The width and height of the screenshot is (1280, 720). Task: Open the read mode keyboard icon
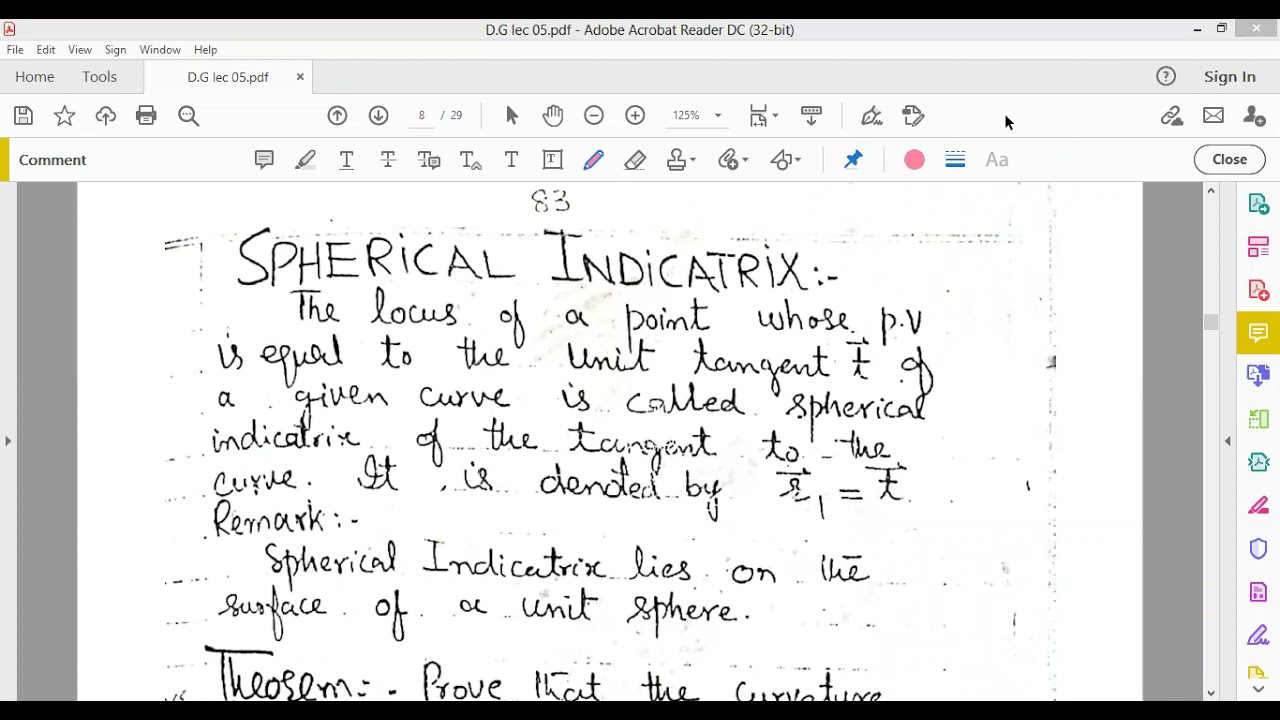click(811, 116)
